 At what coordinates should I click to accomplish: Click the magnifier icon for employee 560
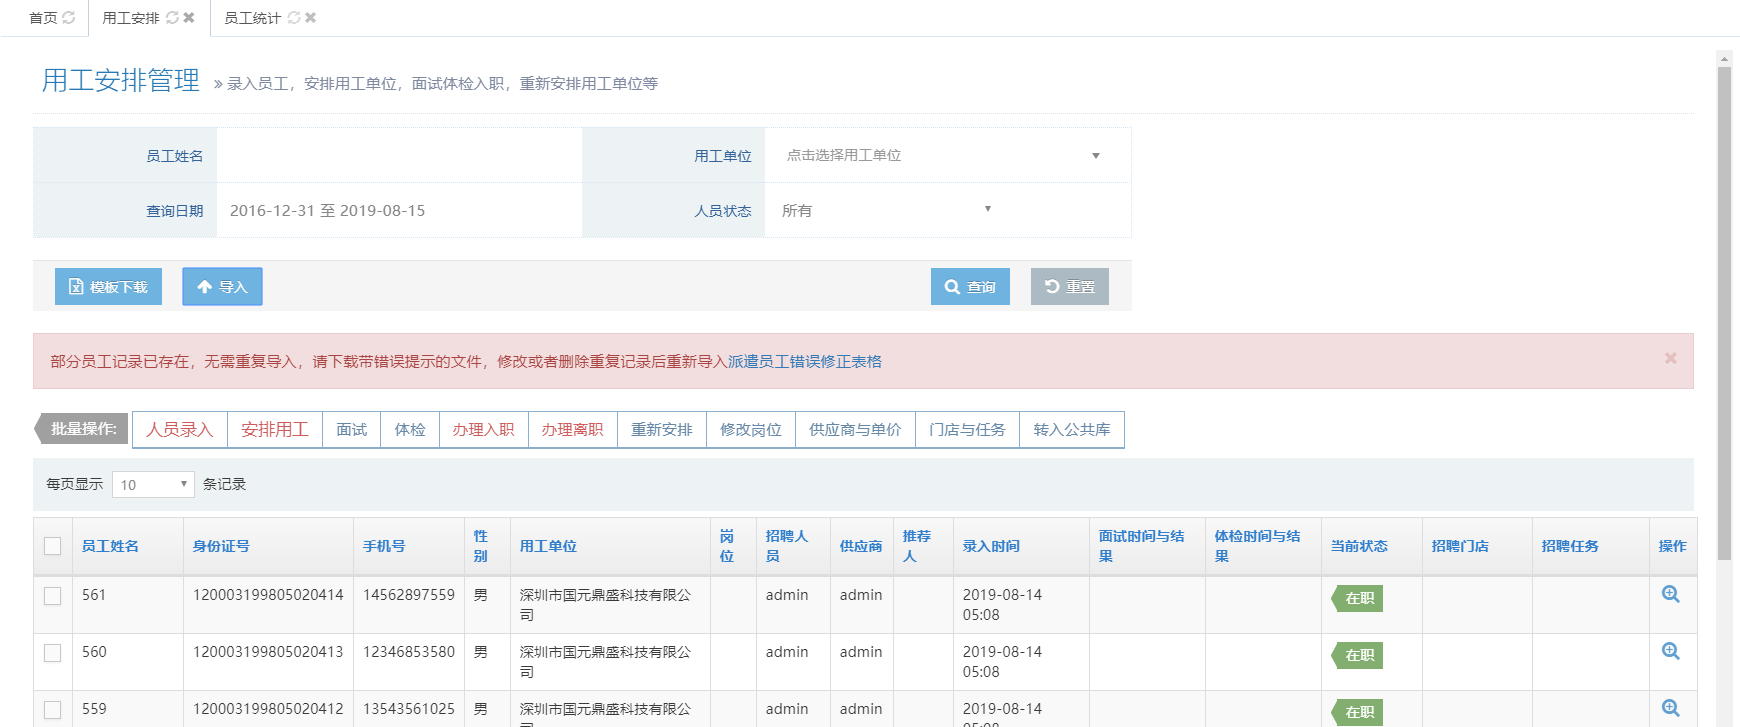pos(1670,651)
